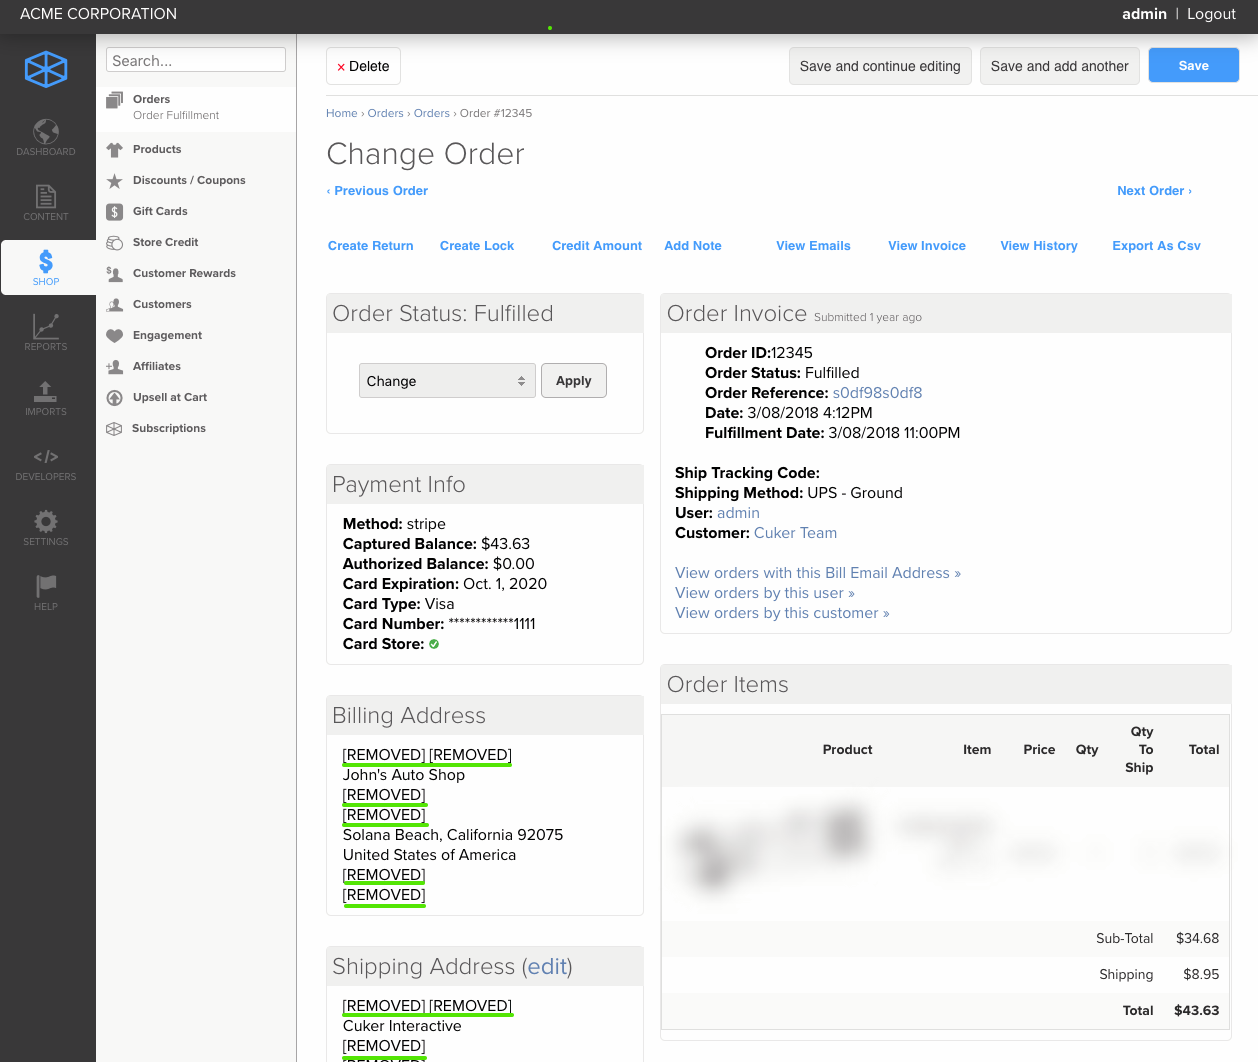This screenshot has height=1063, width=1258.
Task: Click the Orders stack icon
Action: [x=114, y=100]
